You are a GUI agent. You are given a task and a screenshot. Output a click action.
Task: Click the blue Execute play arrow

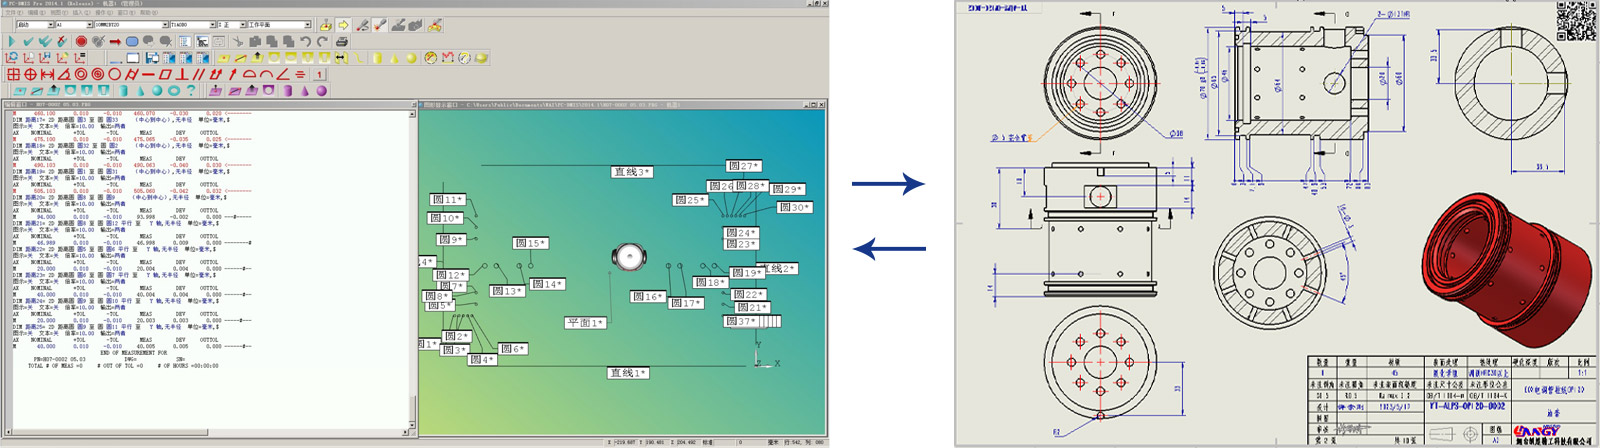click(x=12, y=42)
